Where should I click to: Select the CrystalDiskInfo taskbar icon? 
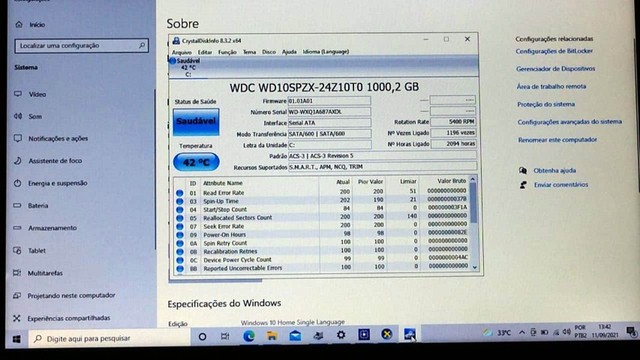tap(409, 334)
